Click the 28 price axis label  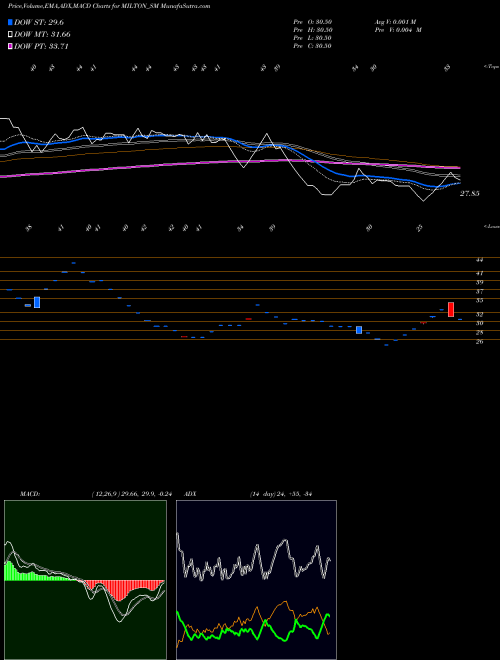point(479,333)
